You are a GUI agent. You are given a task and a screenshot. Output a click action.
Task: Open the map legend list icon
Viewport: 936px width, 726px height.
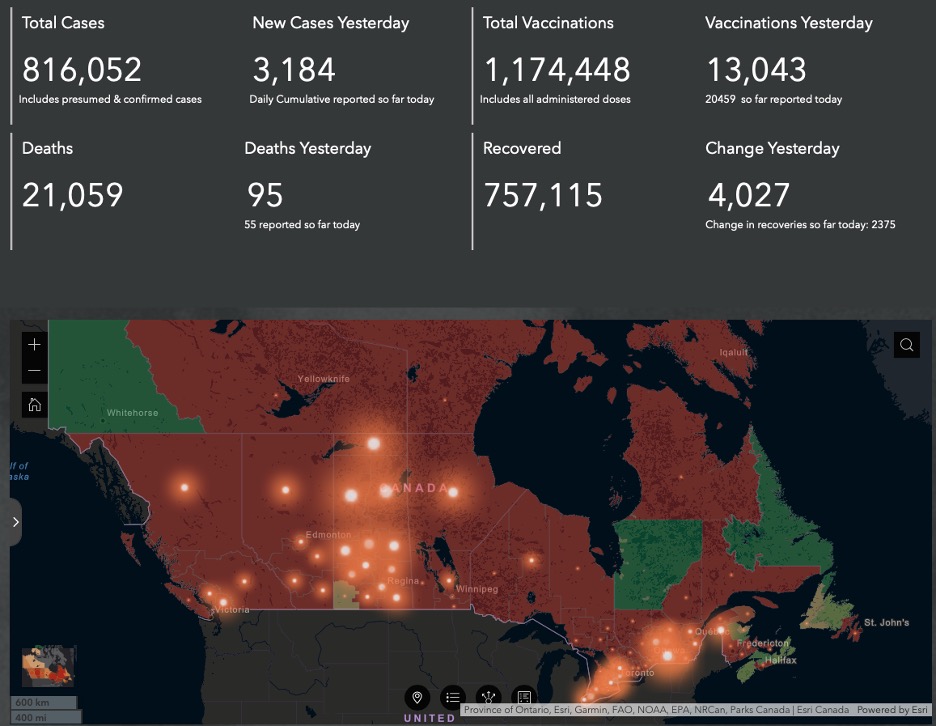453,697
